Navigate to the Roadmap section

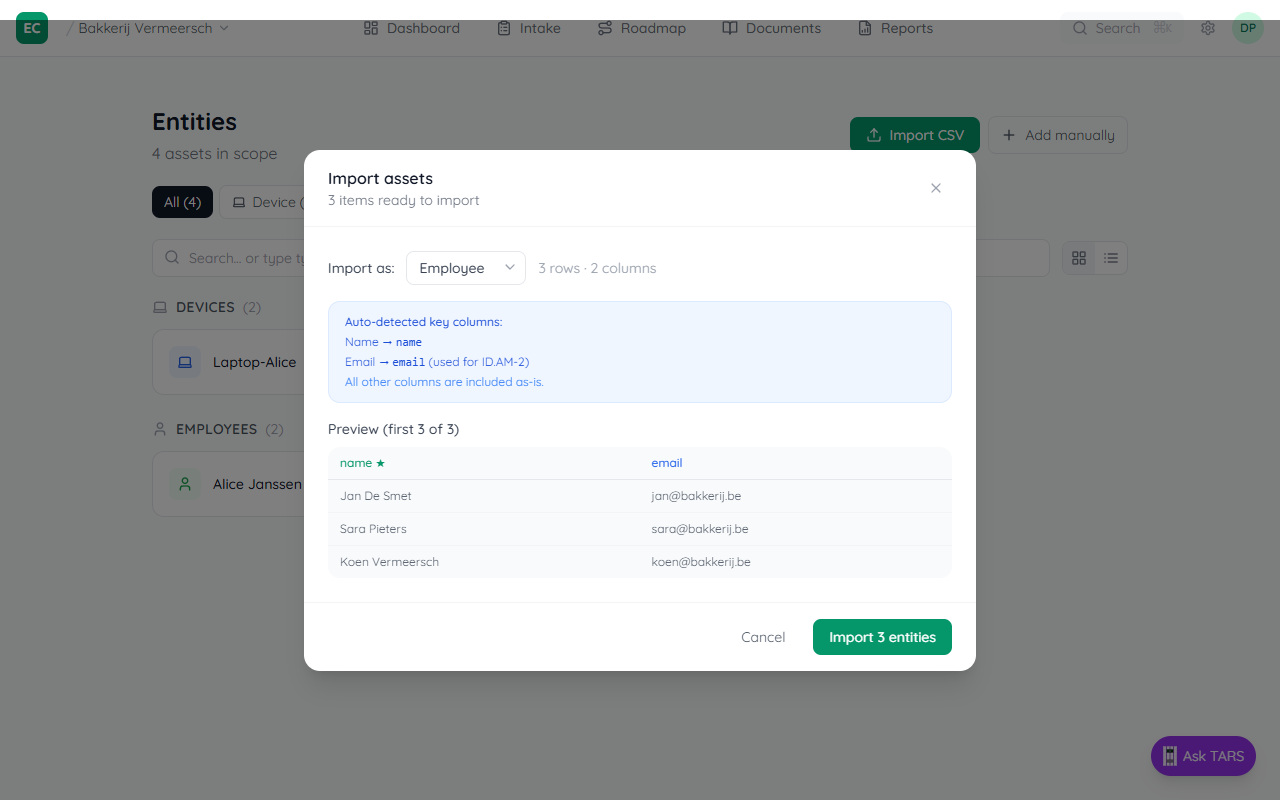641,28
